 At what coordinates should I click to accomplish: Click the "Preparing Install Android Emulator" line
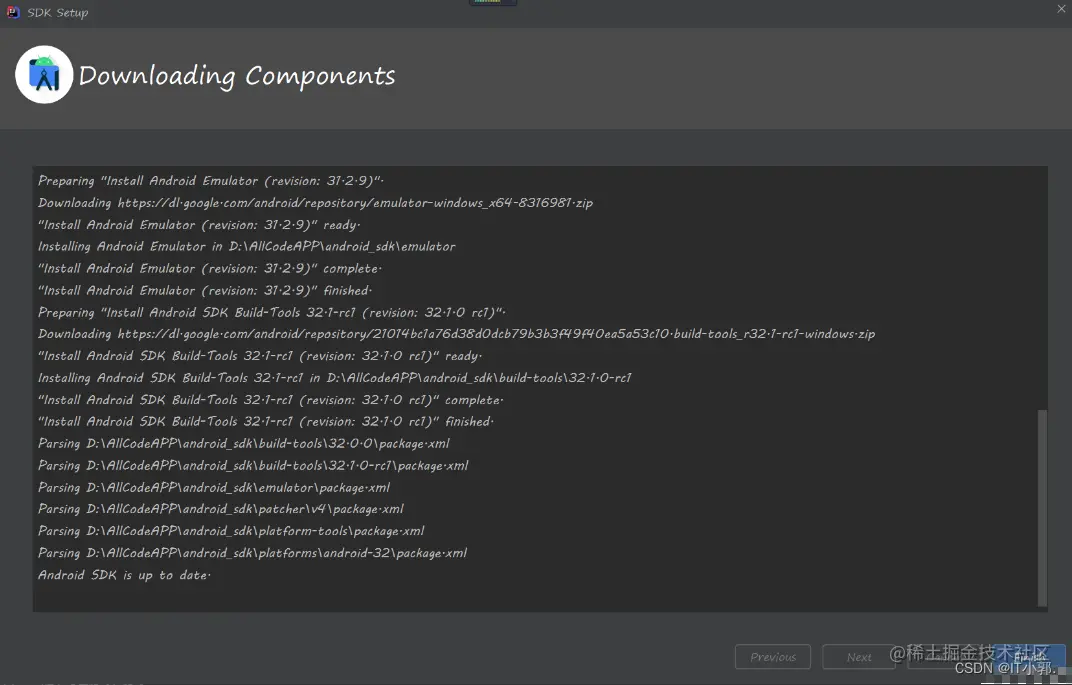point(211,181)
